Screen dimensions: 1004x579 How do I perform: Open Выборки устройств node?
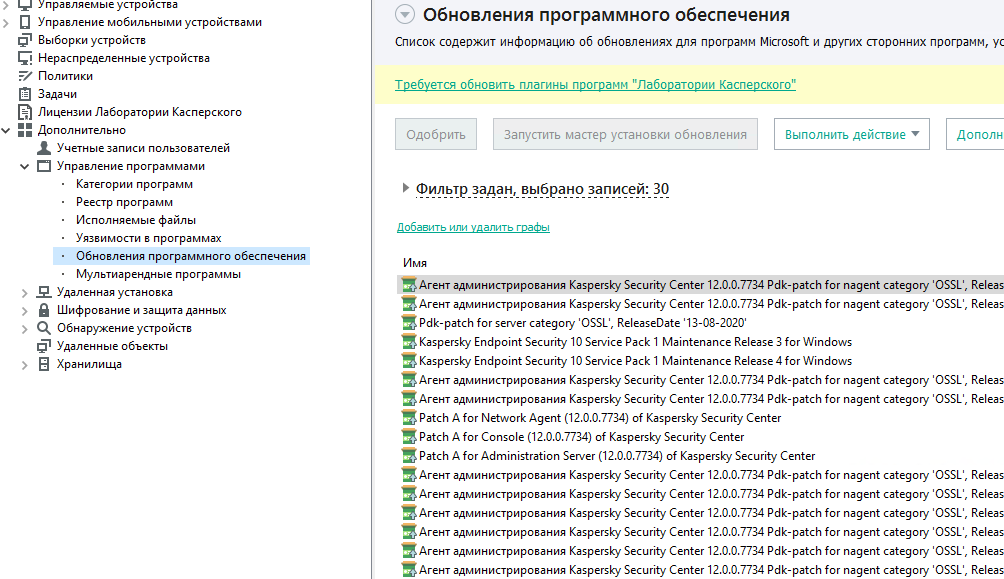pos(92,40)
